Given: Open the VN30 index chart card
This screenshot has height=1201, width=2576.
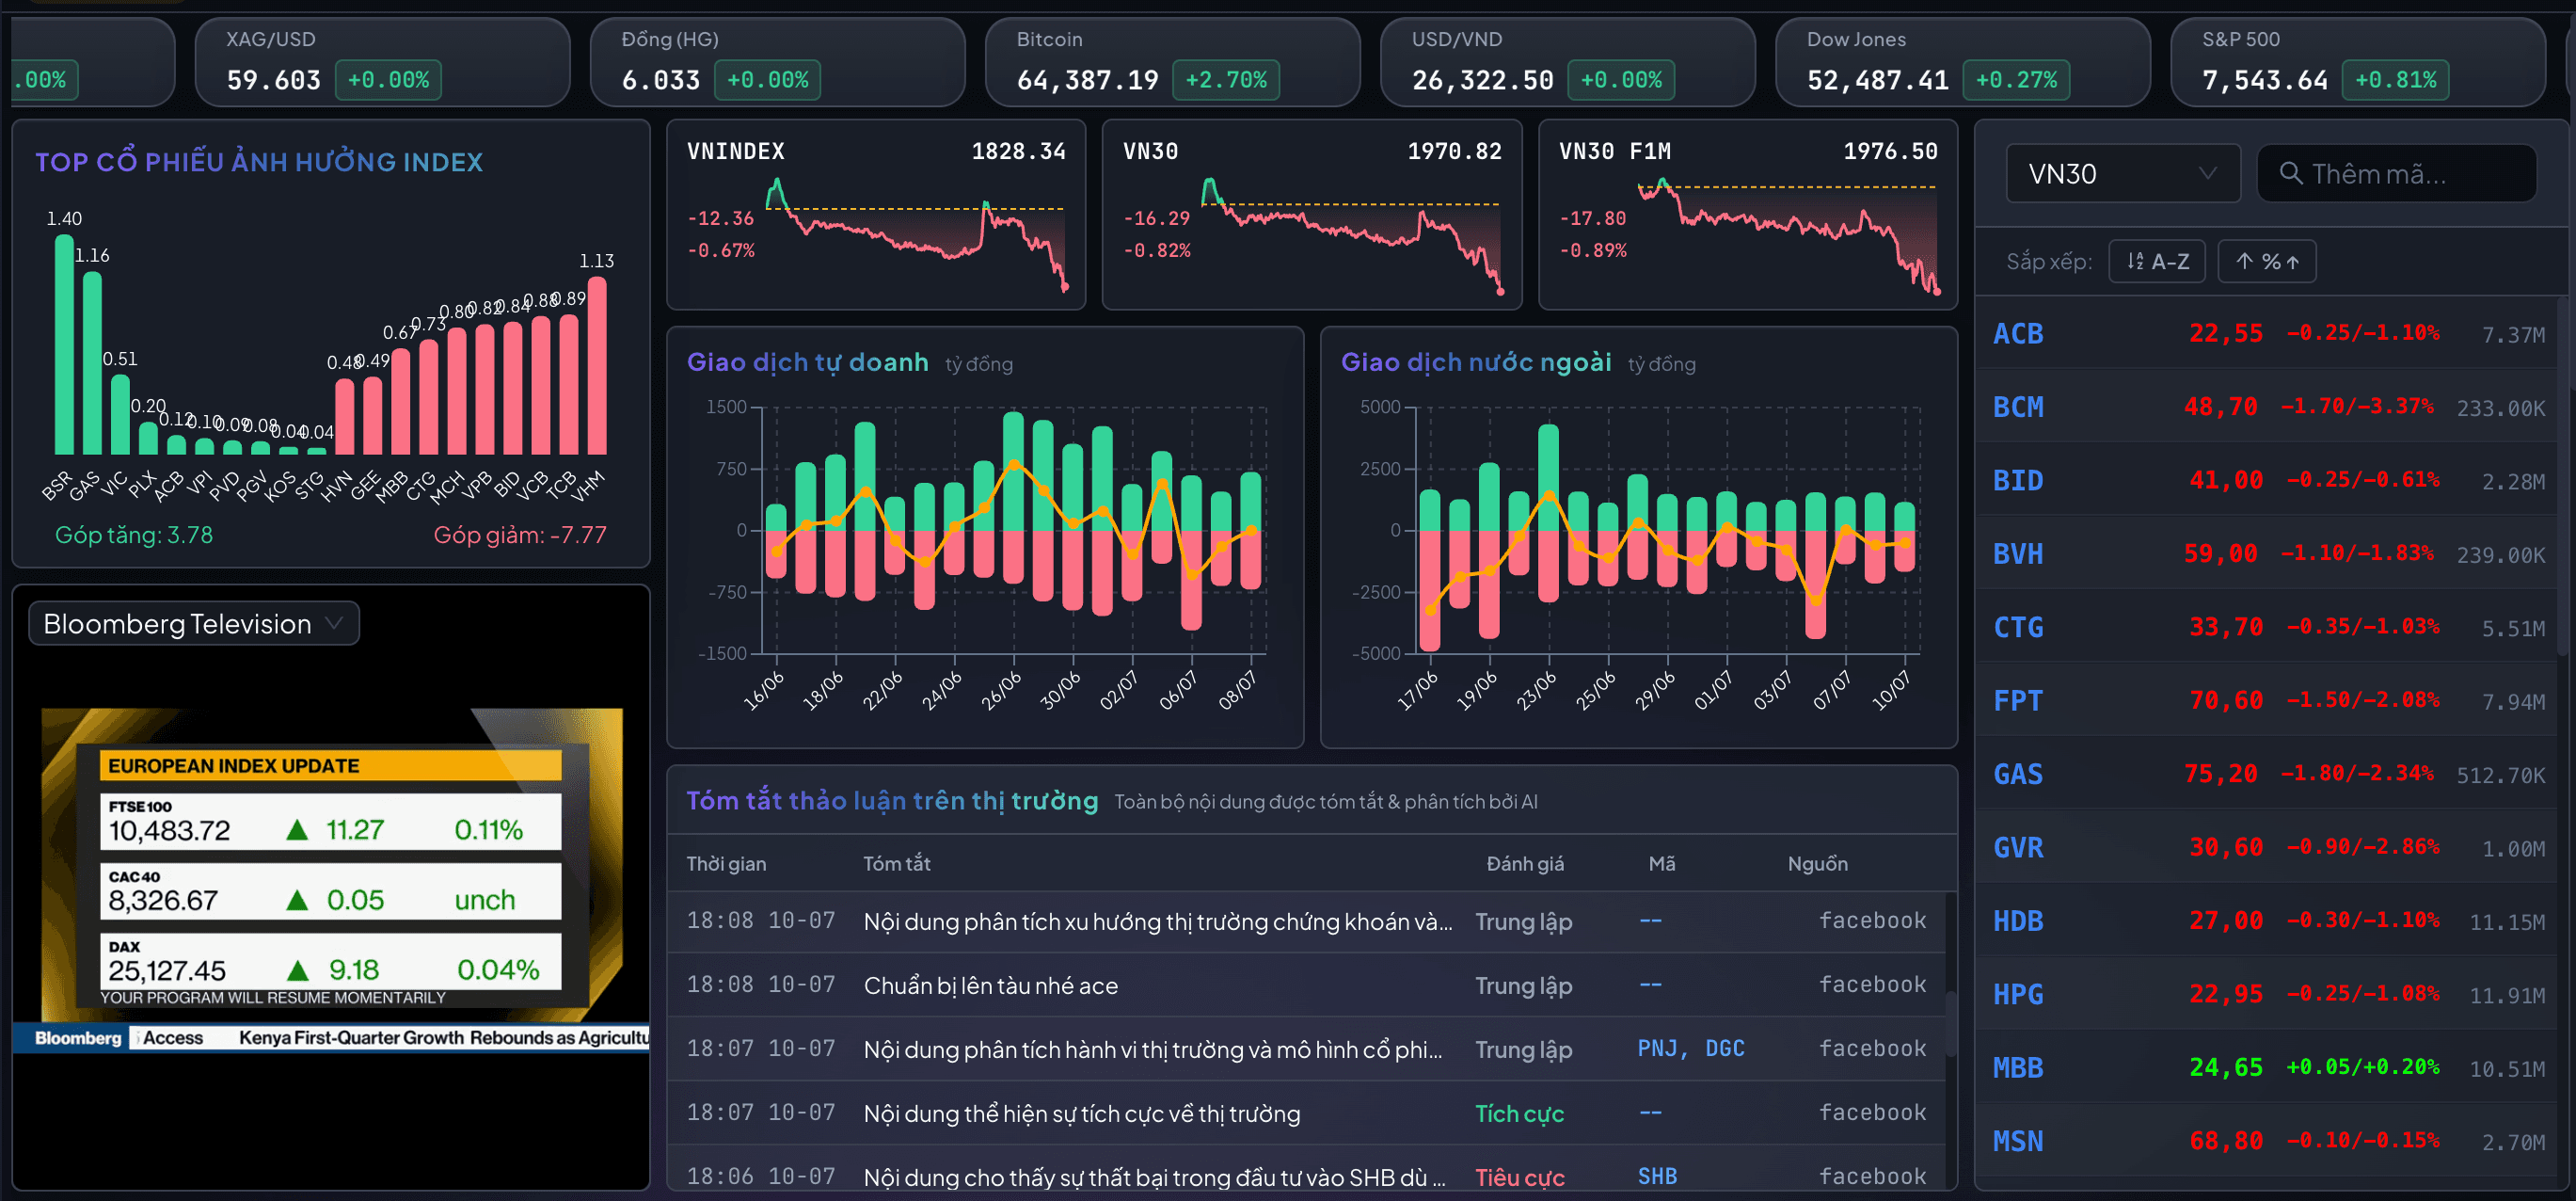Looking at the screenshot, I should pos(1312,215).
